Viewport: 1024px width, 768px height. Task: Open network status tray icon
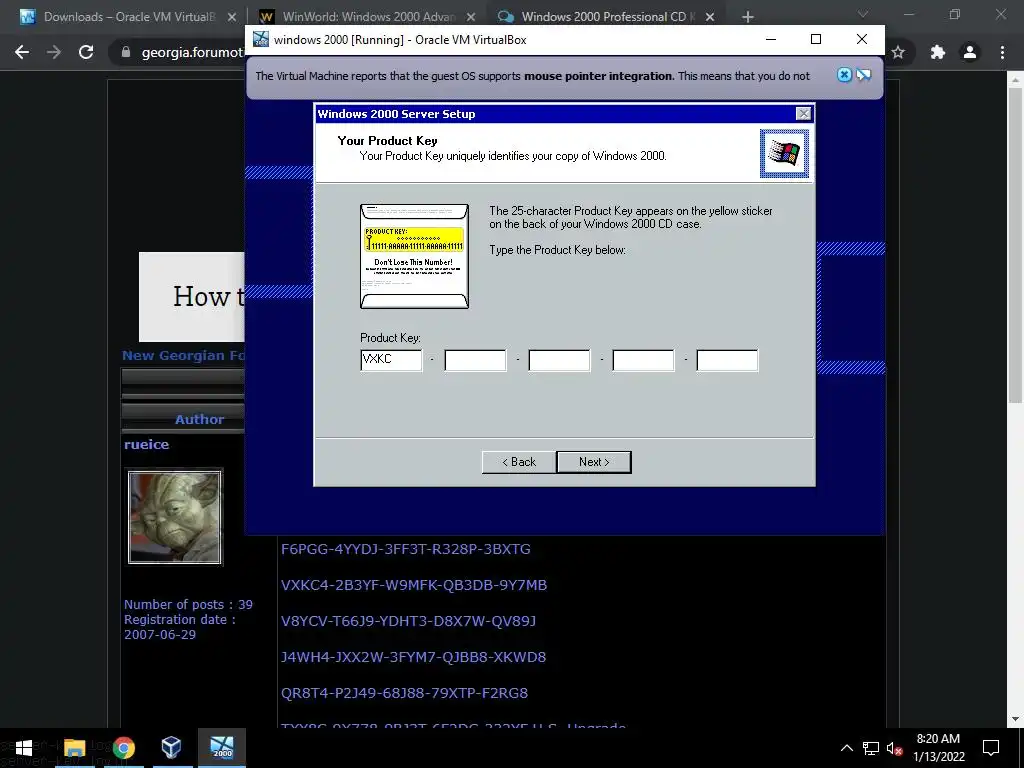871,748
